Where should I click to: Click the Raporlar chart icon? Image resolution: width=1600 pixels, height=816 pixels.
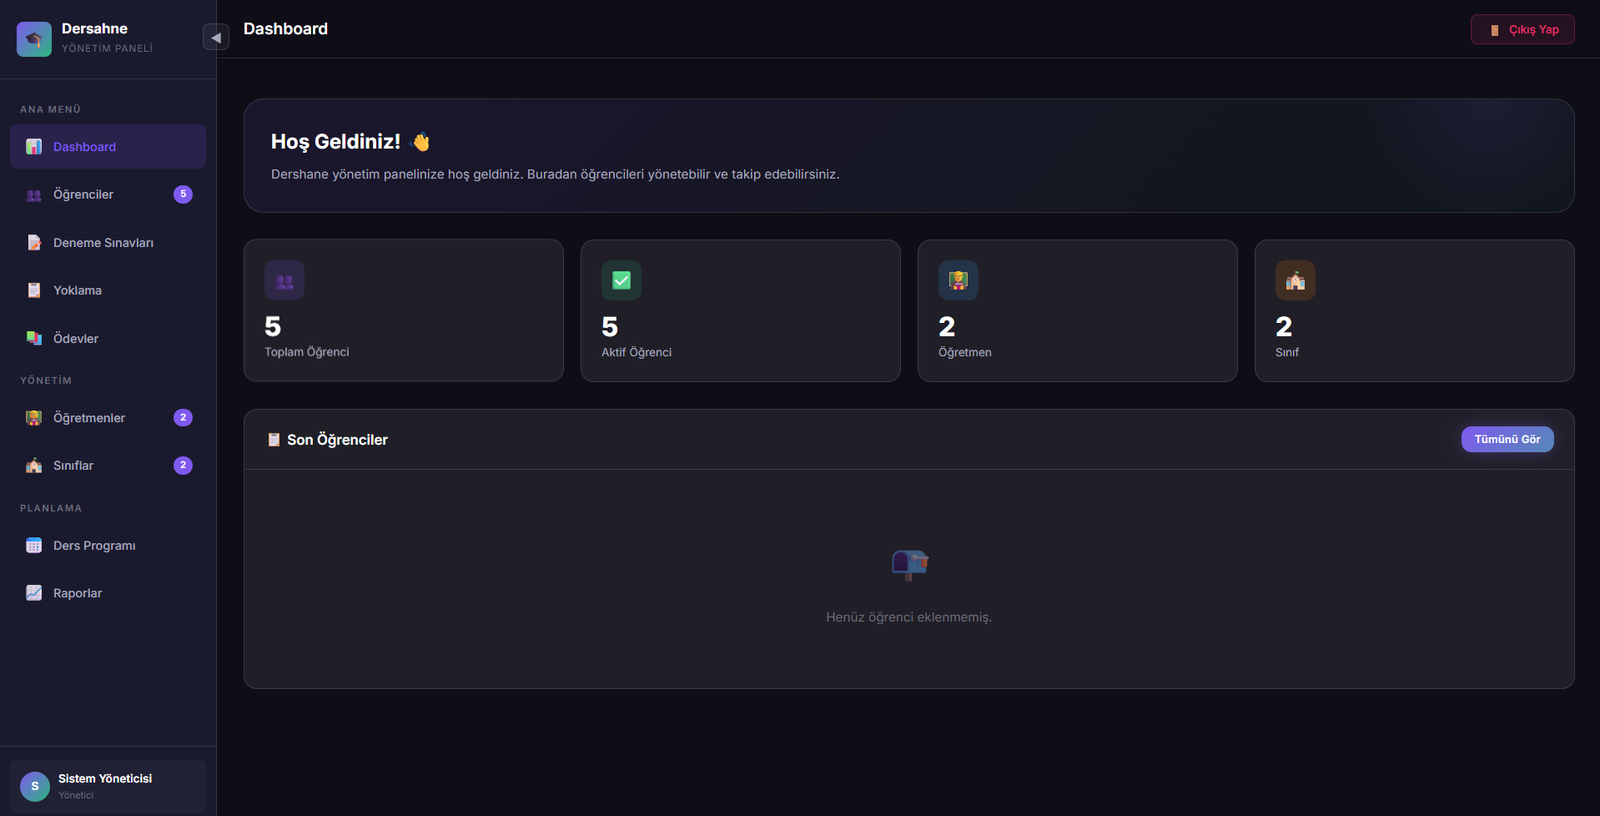pyautogui.click(x=34, y=593)
